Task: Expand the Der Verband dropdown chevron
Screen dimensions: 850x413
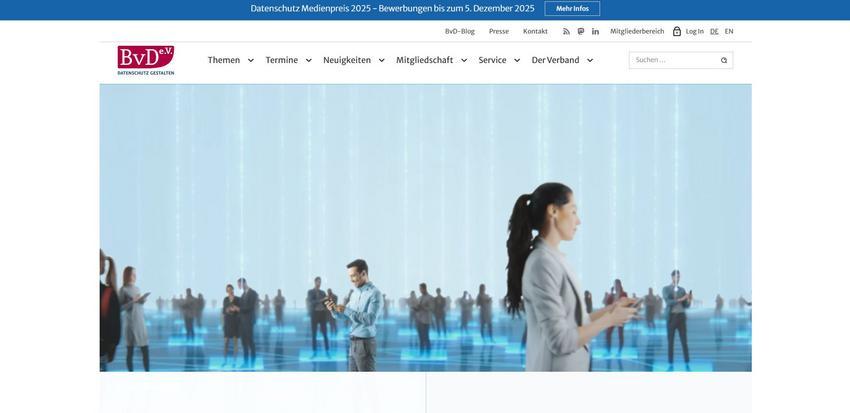Action: 590,60
